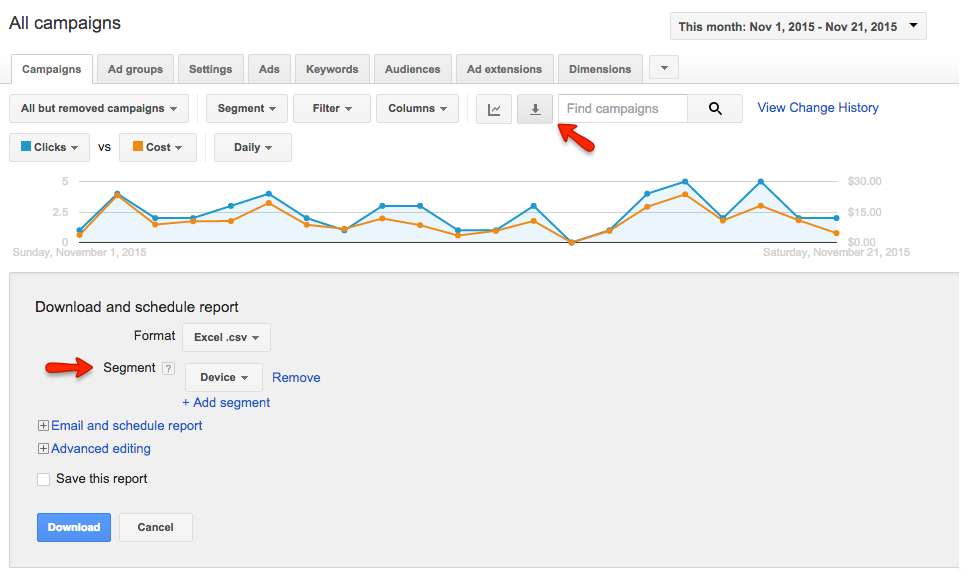
Task: Expand Email and schedule report section
Action: point(43,426)
